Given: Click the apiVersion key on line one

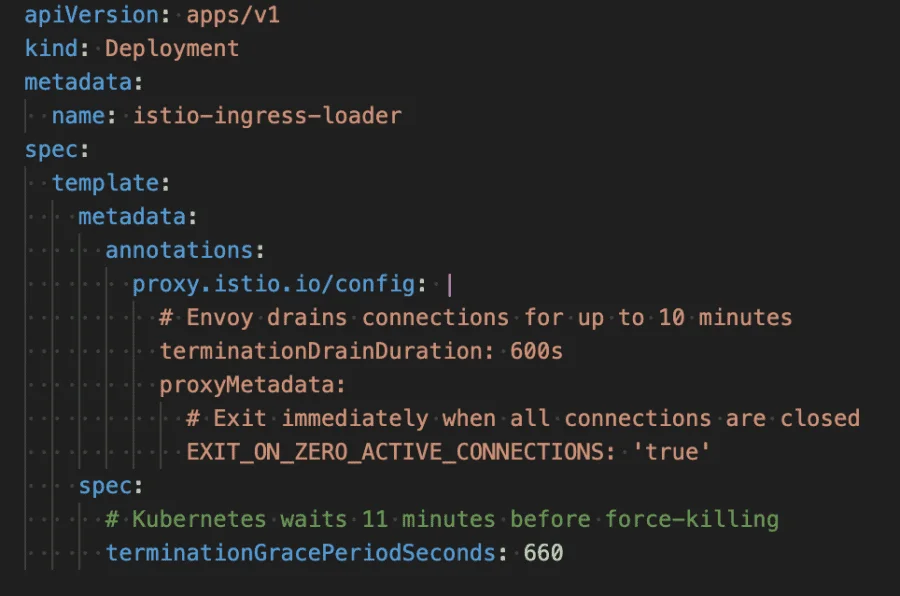Looking at the screenshot, I should coord(88,15).
